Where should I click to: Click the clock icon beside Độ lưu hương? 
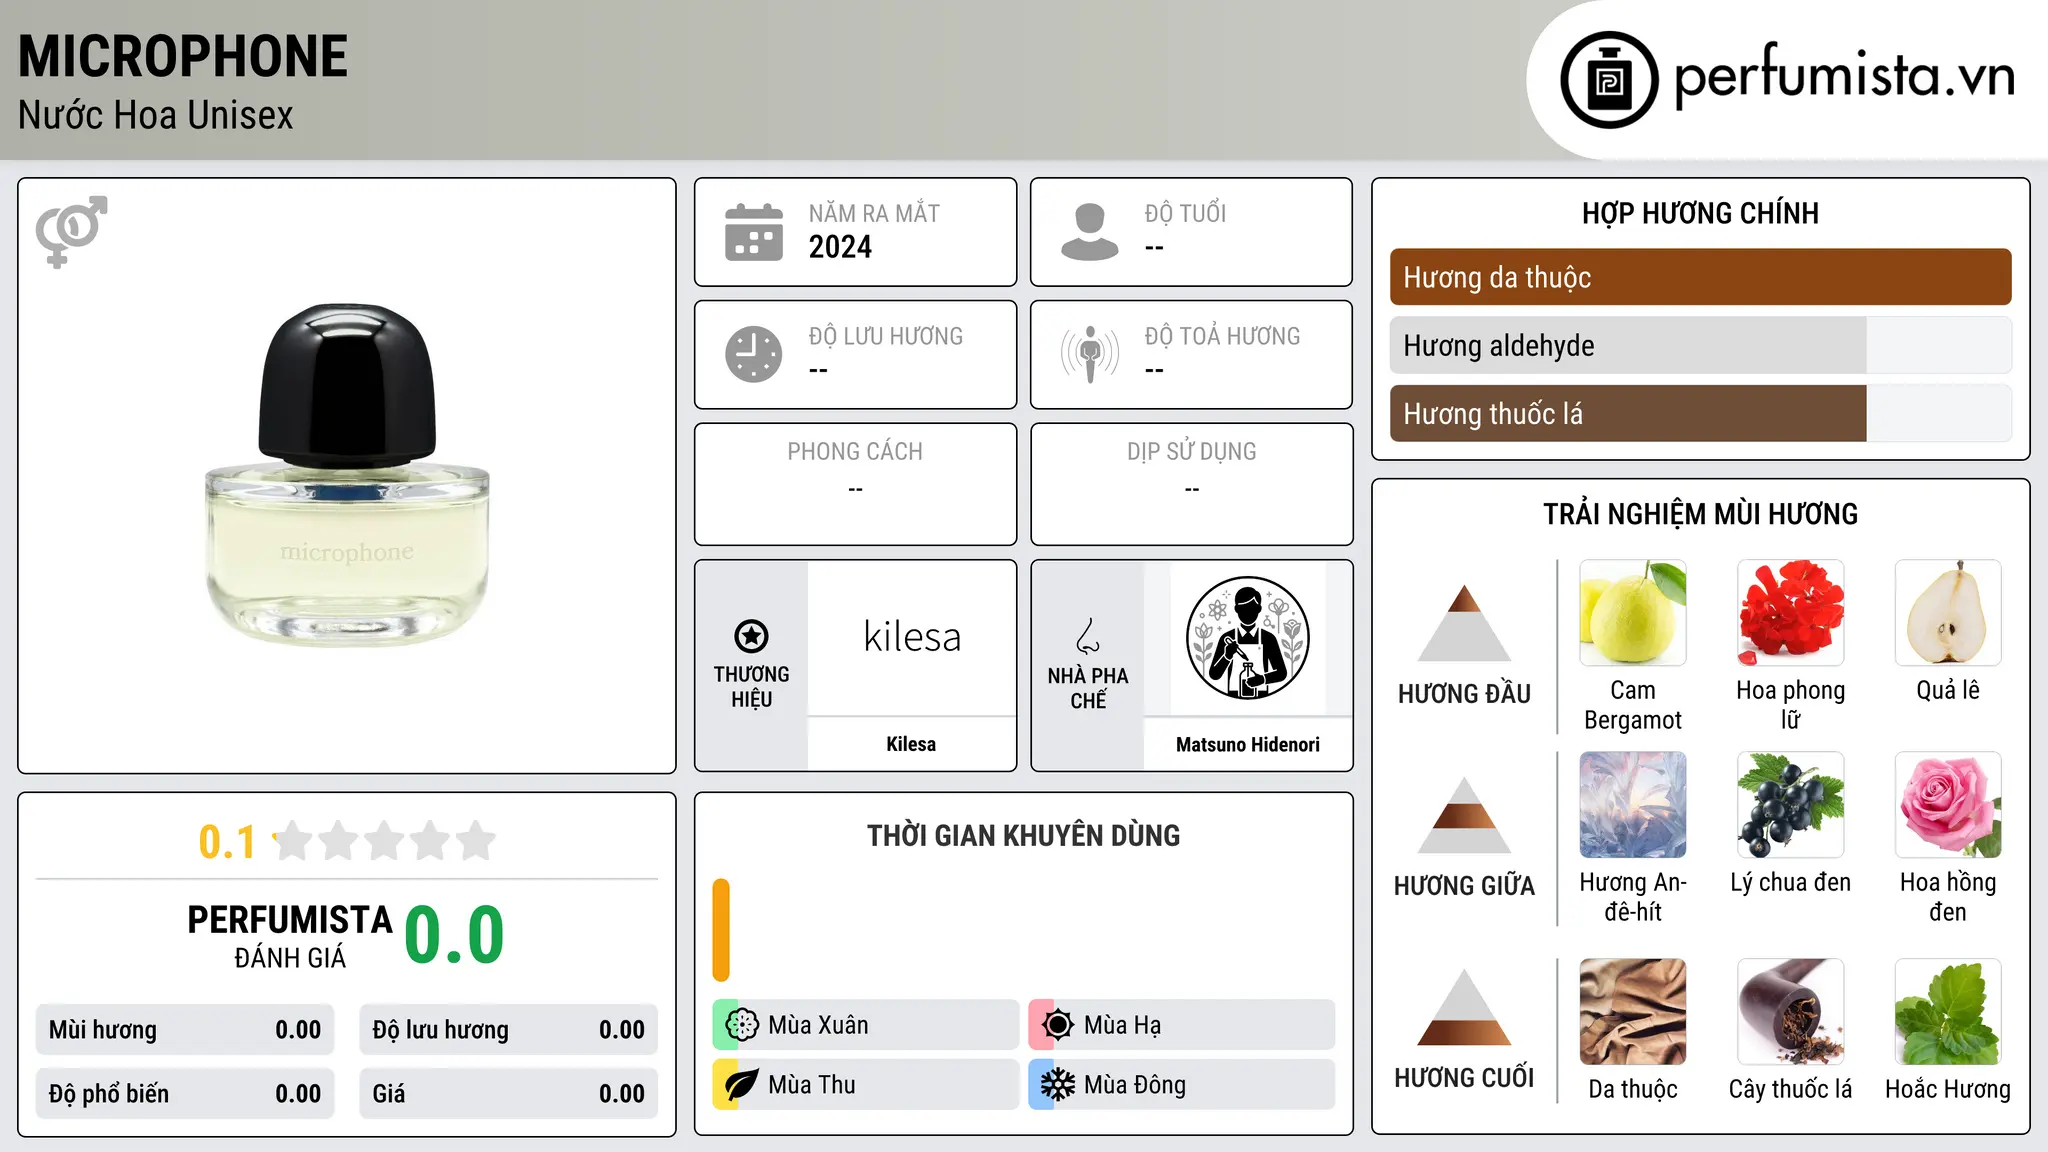click(754, 354)
